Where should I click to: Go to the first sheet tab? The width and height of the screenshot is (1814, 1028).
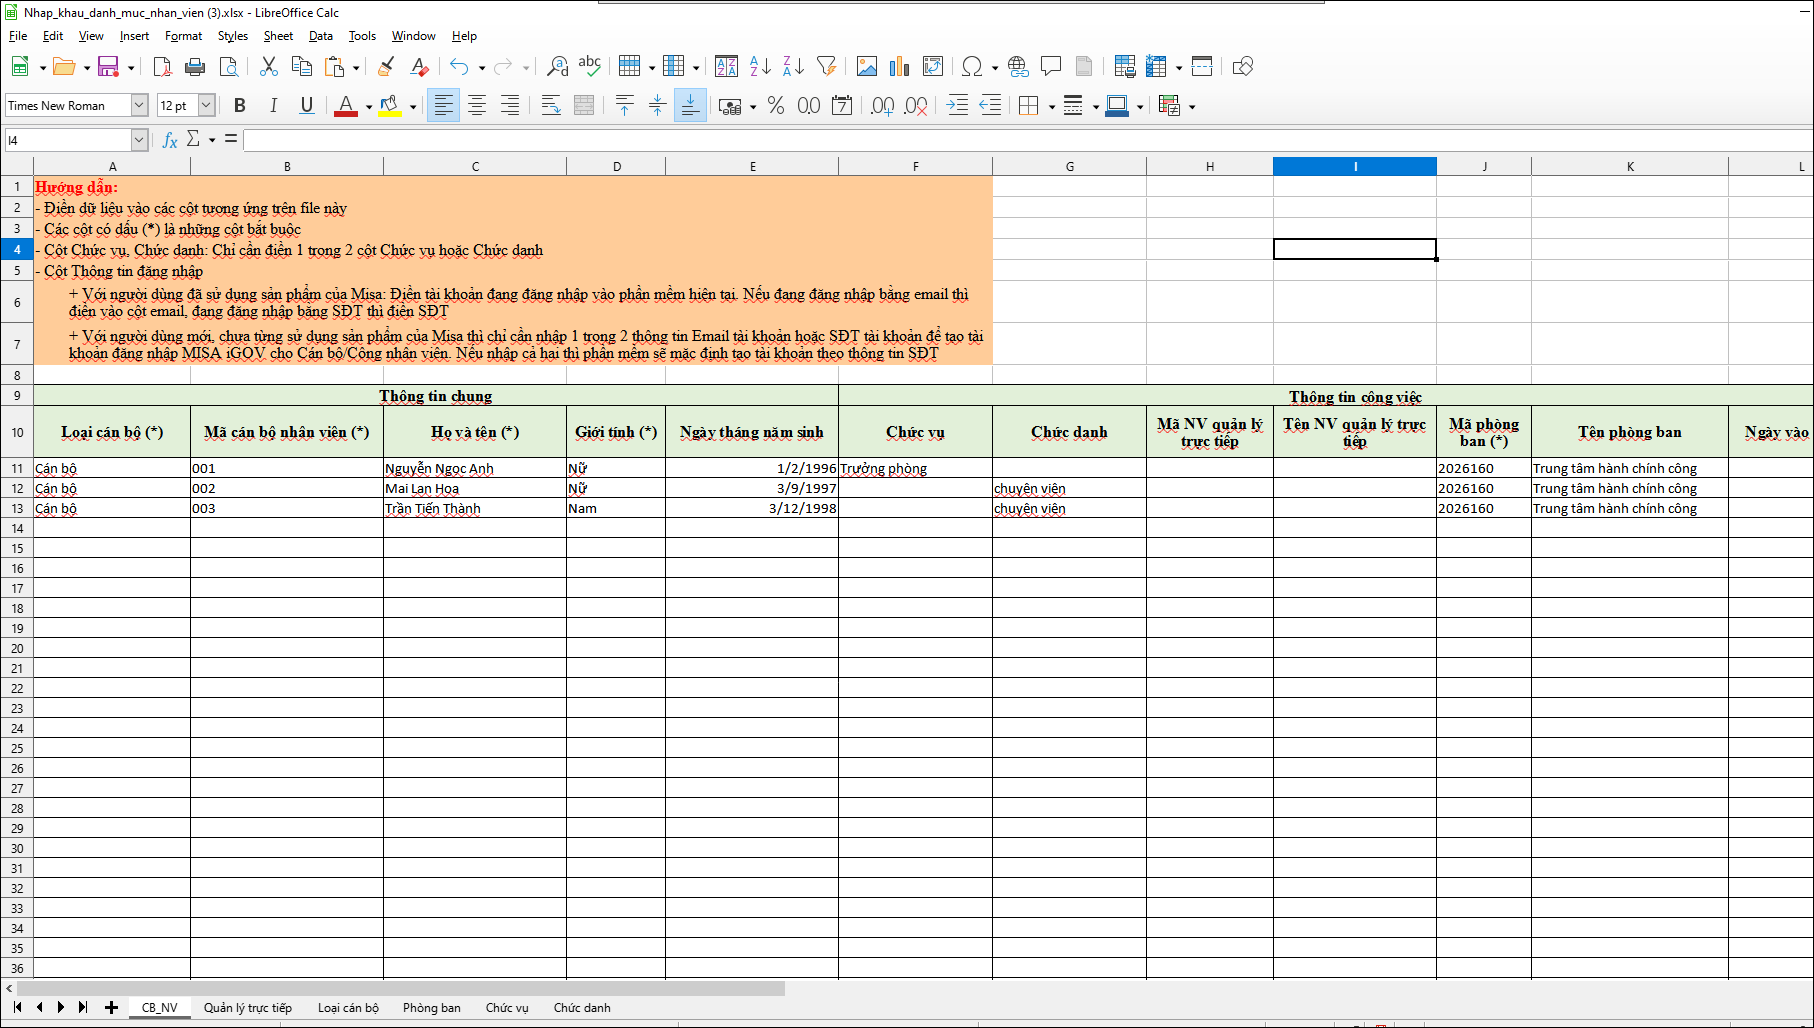pyautogui.click(x=17, y=1008)
